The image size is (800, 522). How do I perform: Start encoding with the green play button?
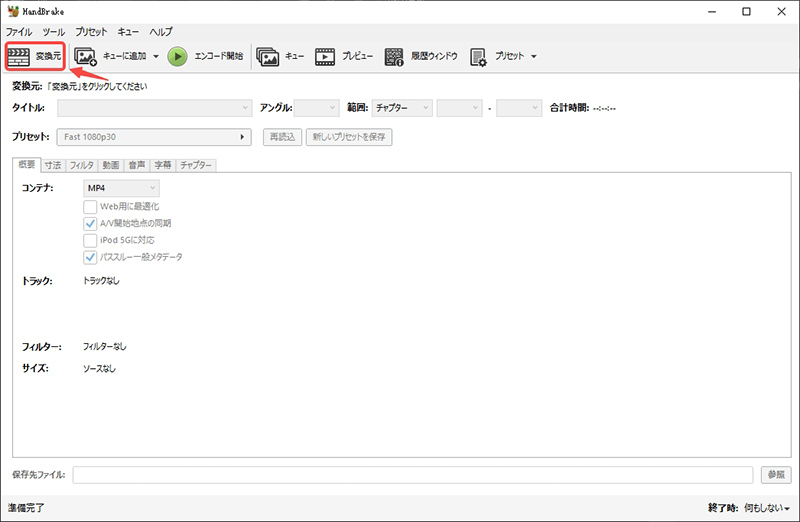pos(178,57)
